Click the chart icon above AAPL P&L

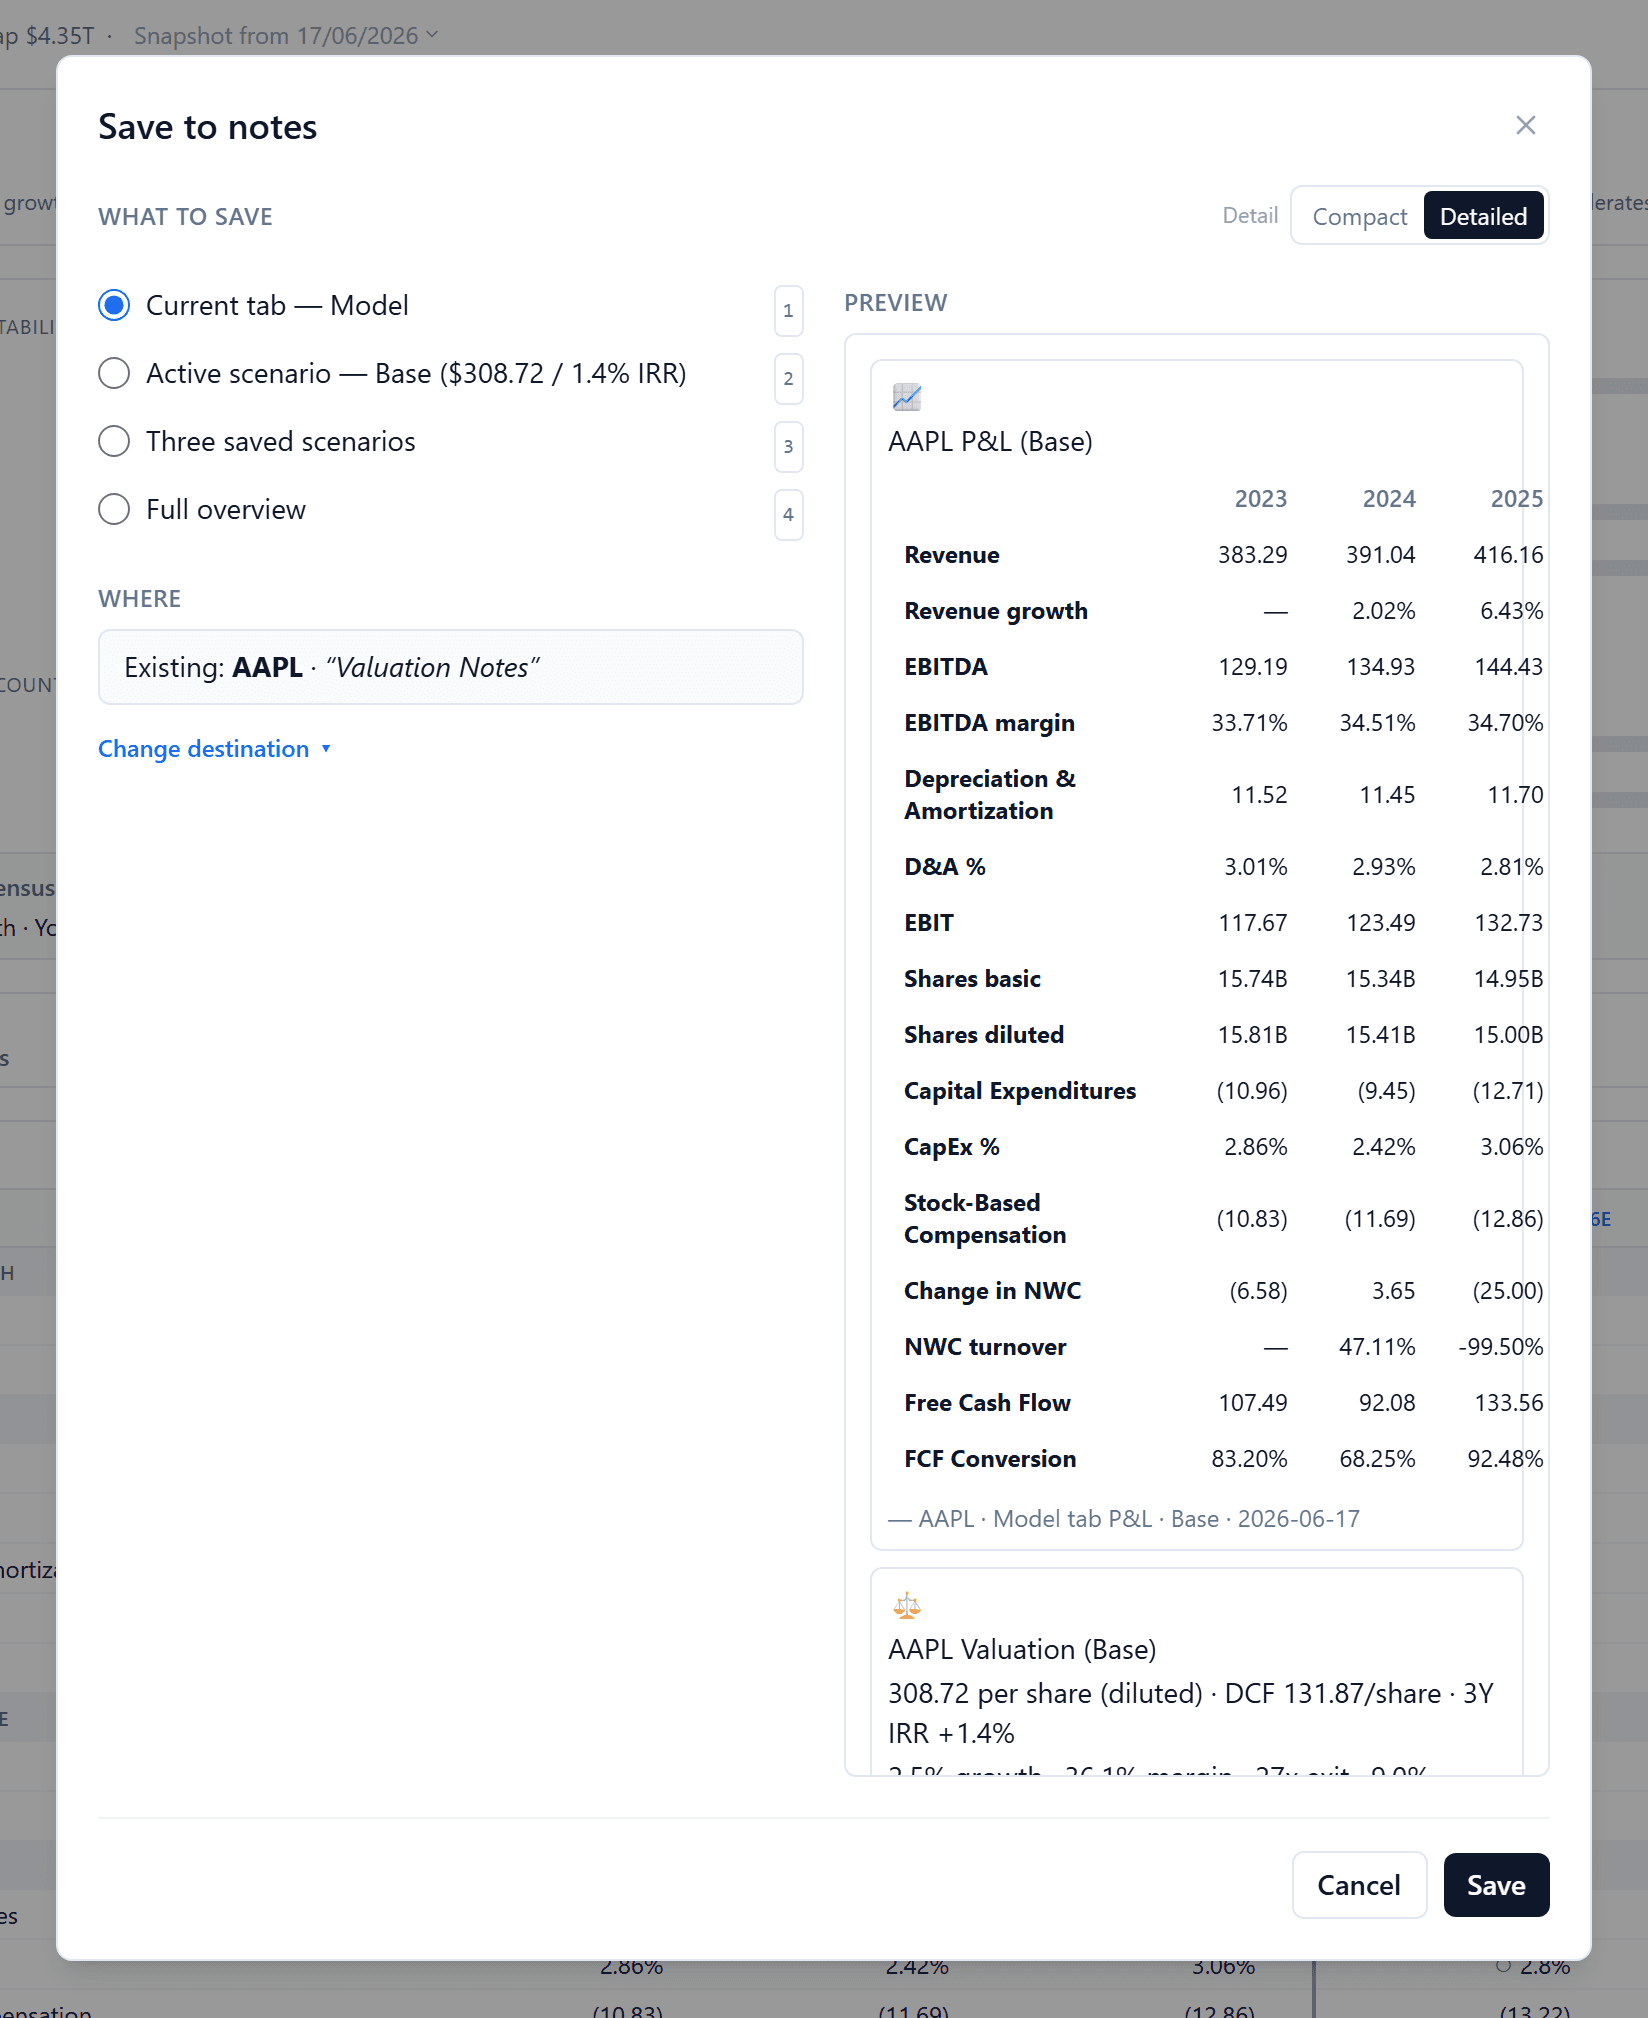click(907, 397)
